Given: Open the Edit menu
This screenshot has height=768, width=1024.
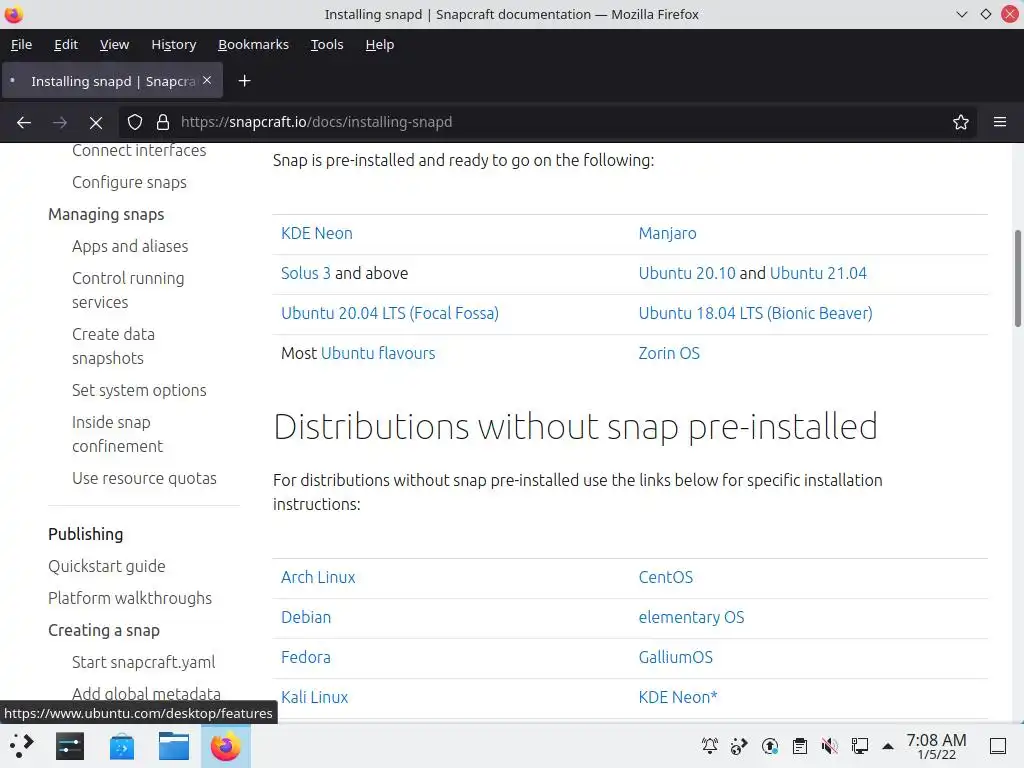Looking at the screenshot, I should [x=66, y=44].
